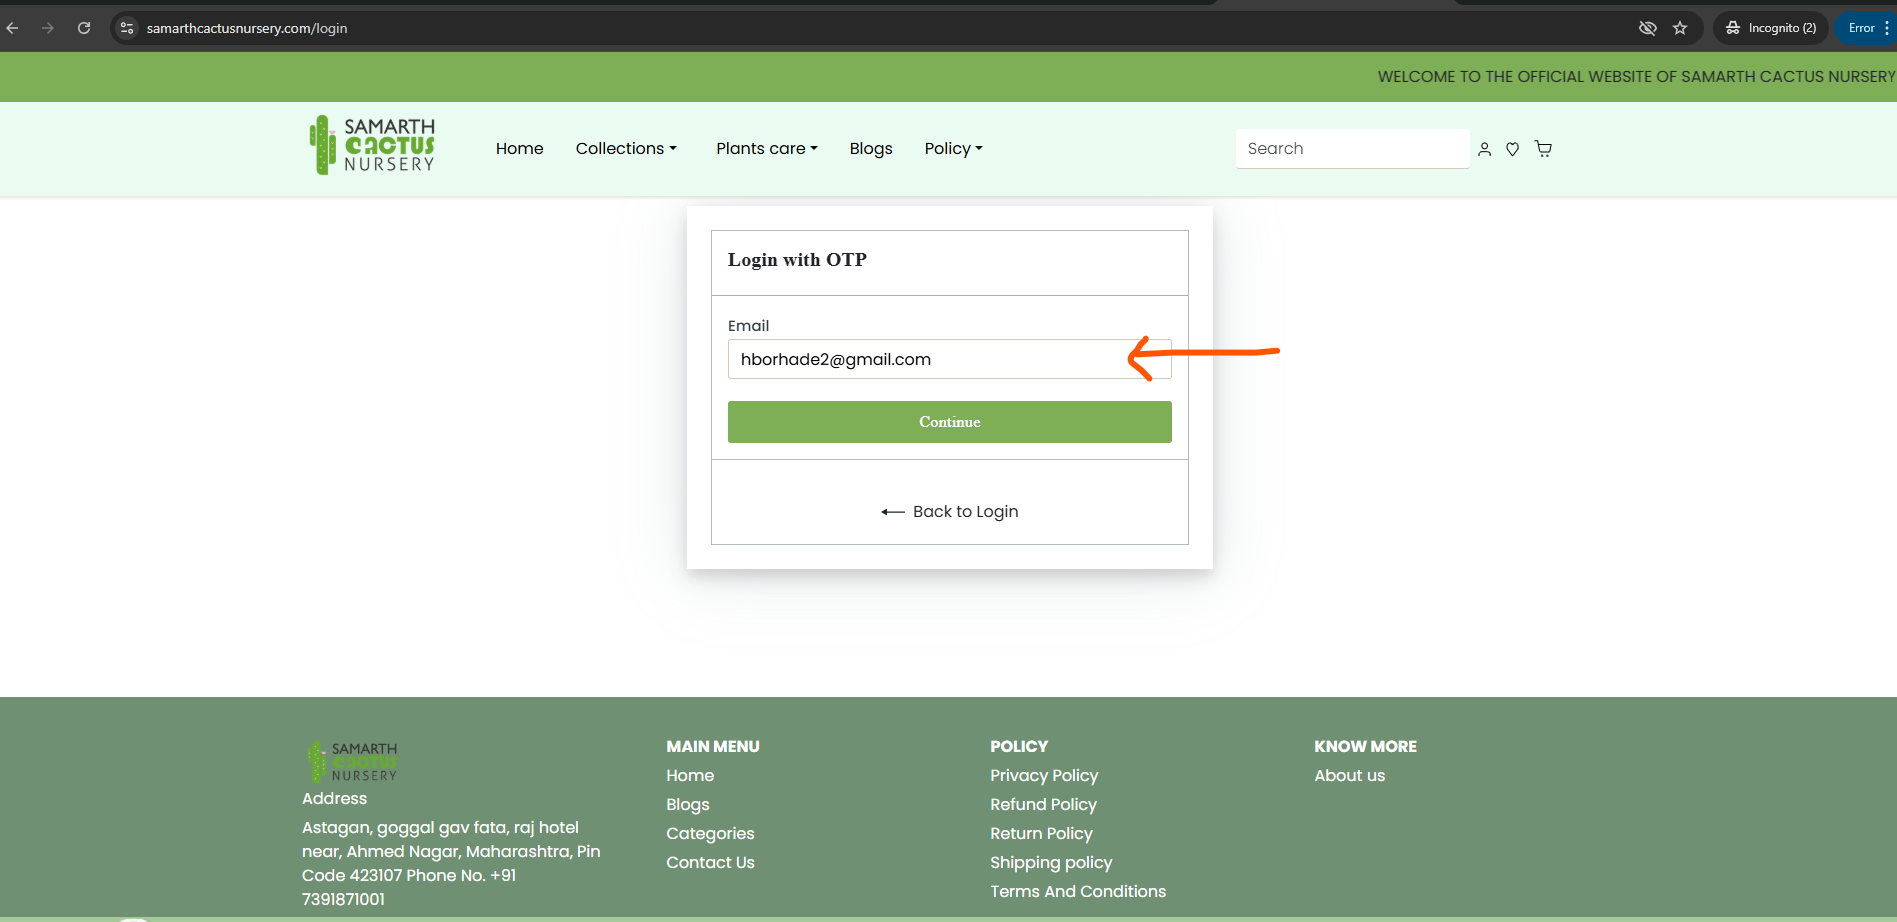Open Categories link in footer
This screenshot has width=1897, height=922.
click(x=710, y=833)
